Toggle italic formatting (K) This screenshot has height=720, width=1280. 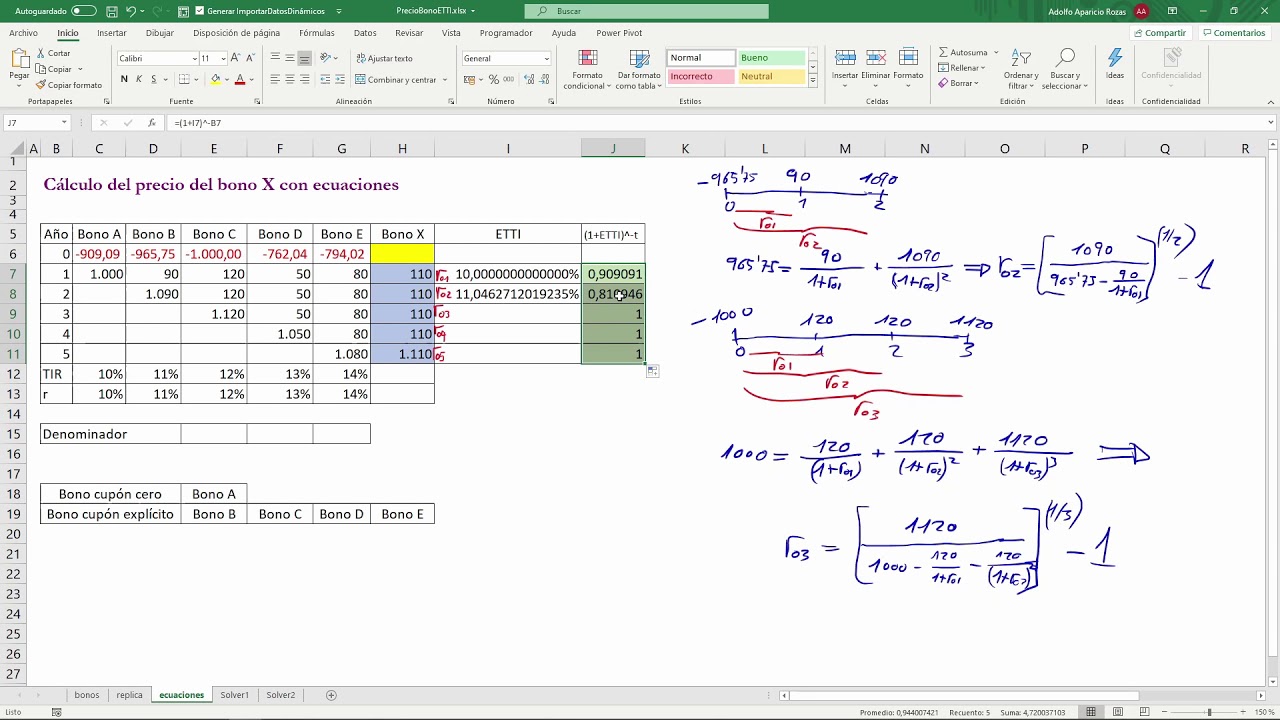pos(139,79)
